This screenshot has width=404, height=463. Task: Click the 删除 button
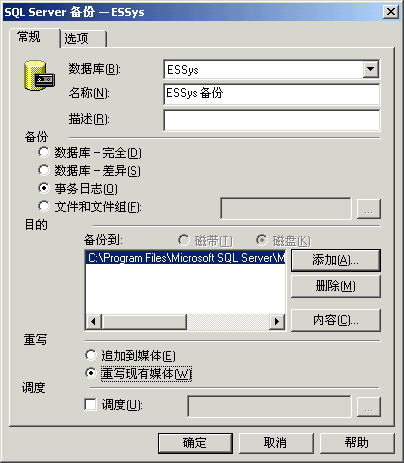(x=336, y=286)
